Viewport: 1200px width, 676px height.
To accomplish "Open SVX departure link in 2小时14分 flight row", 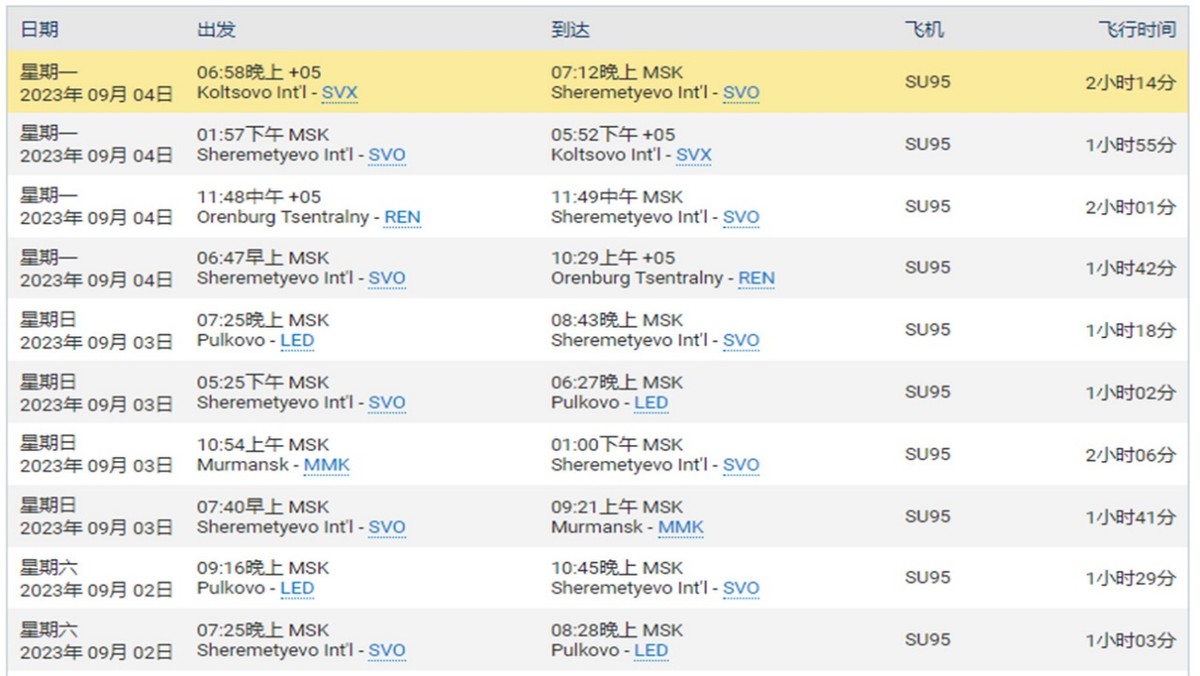I will [339, 93].
